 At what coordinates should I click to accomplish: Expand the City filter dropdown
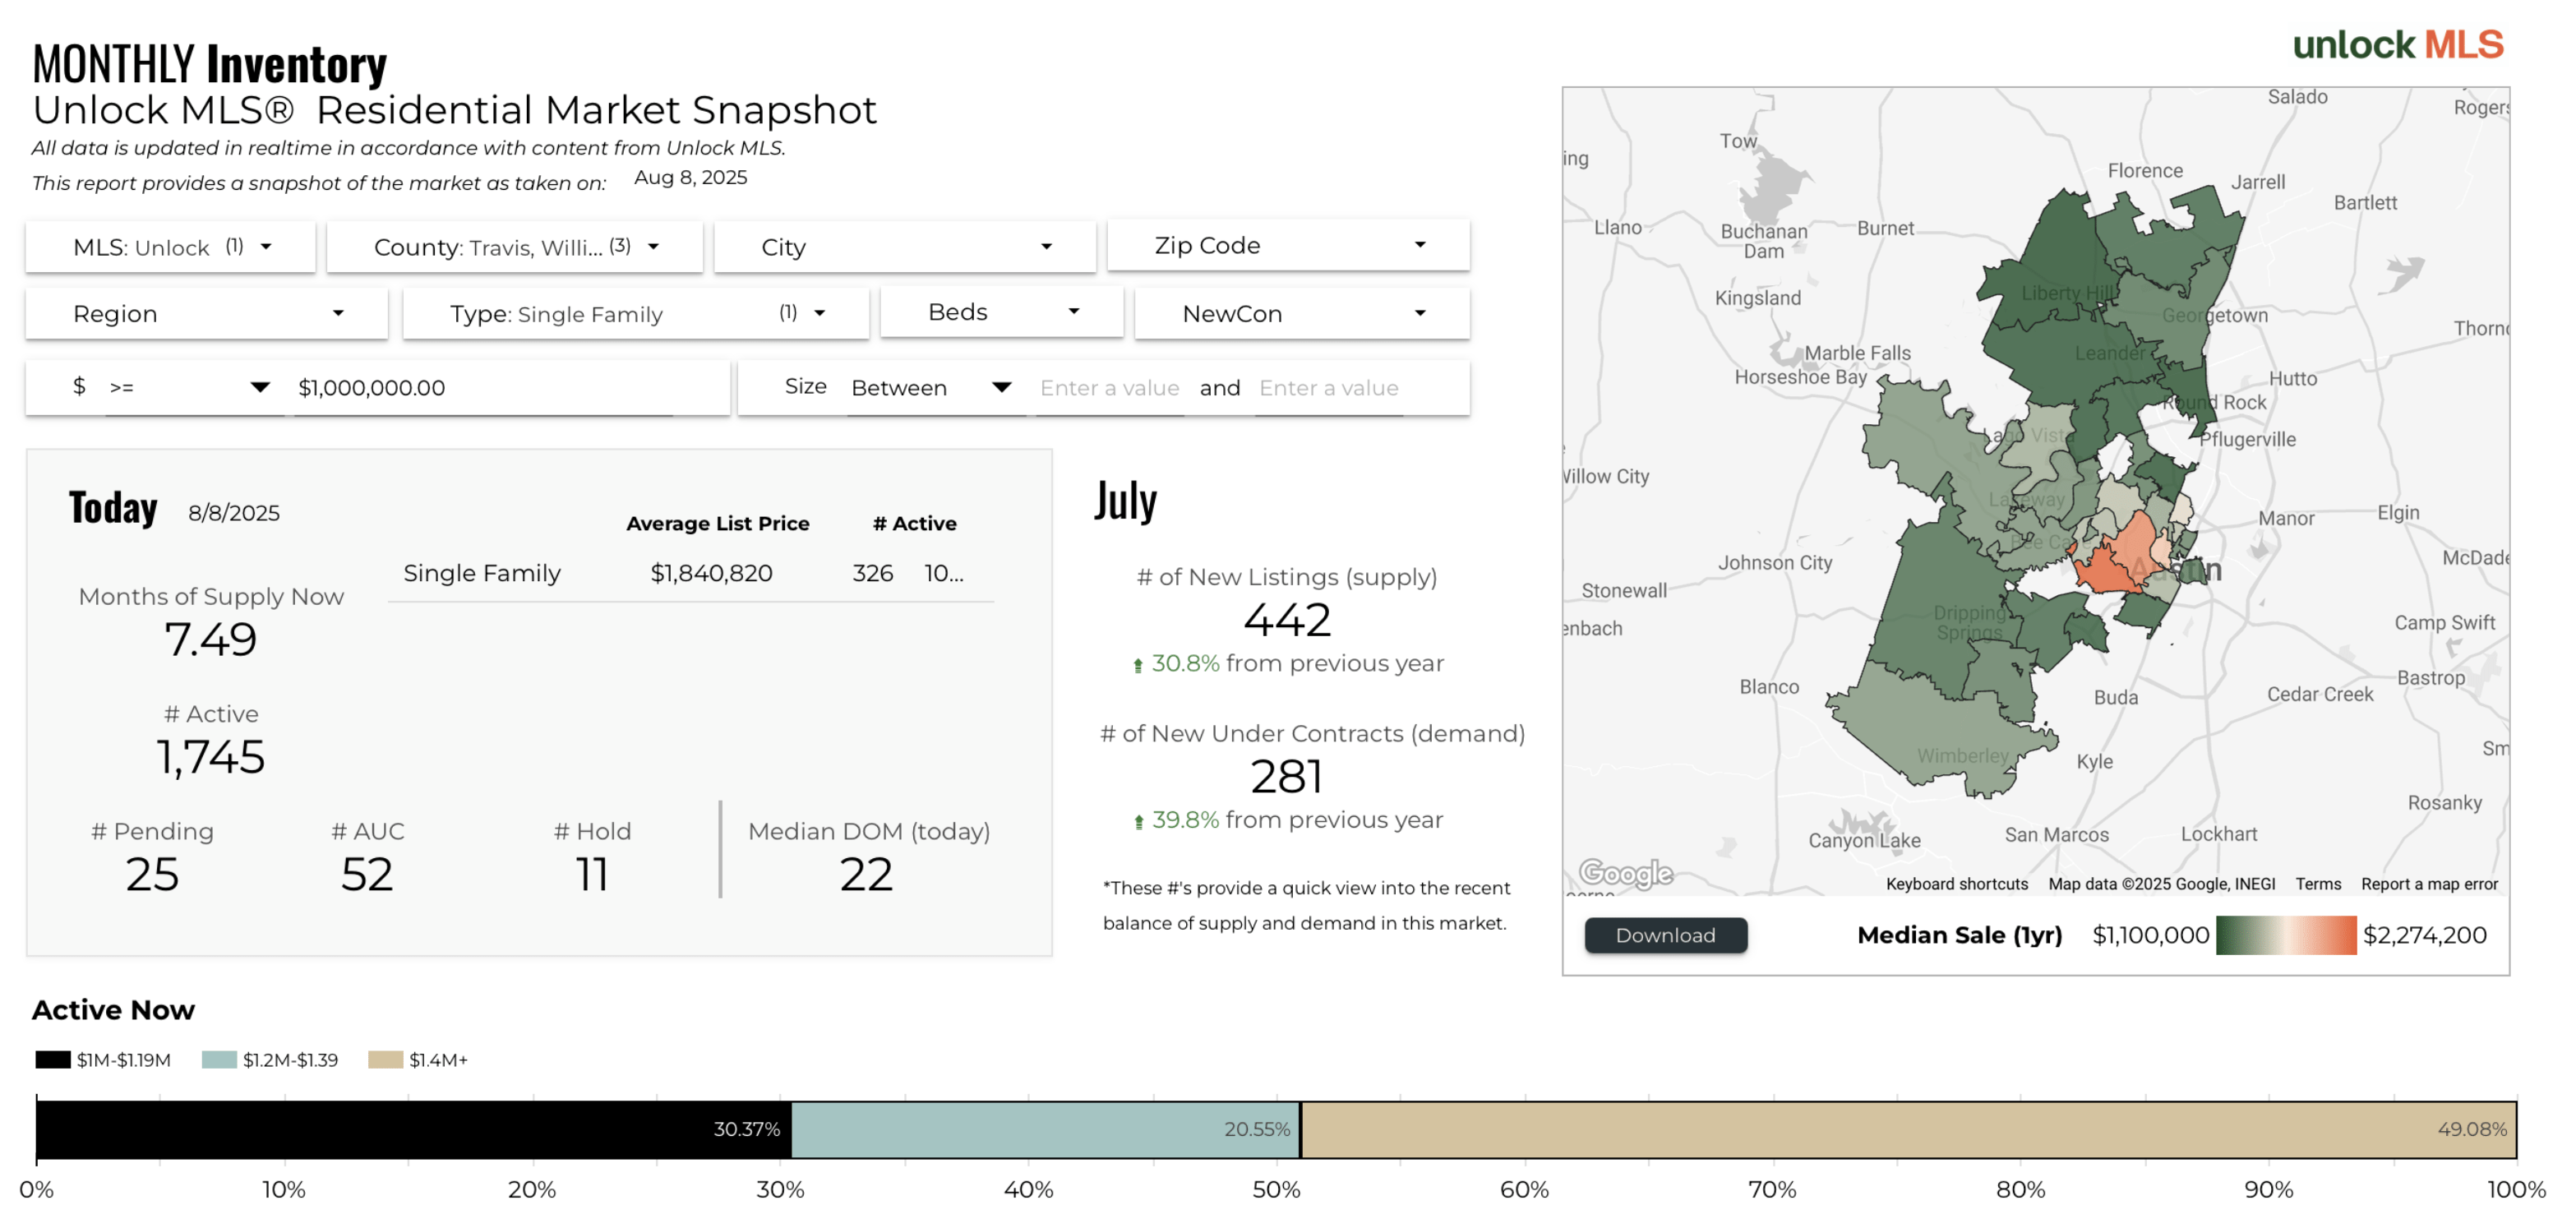(905, 247)
